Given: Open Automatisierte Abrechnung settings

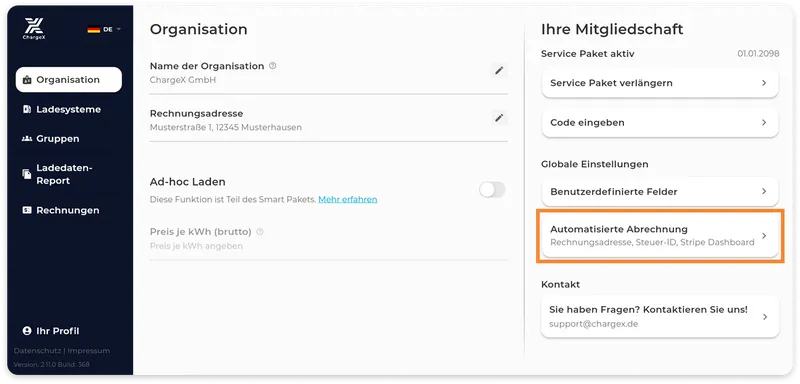Looking at the screenshot, I should 660,236.
